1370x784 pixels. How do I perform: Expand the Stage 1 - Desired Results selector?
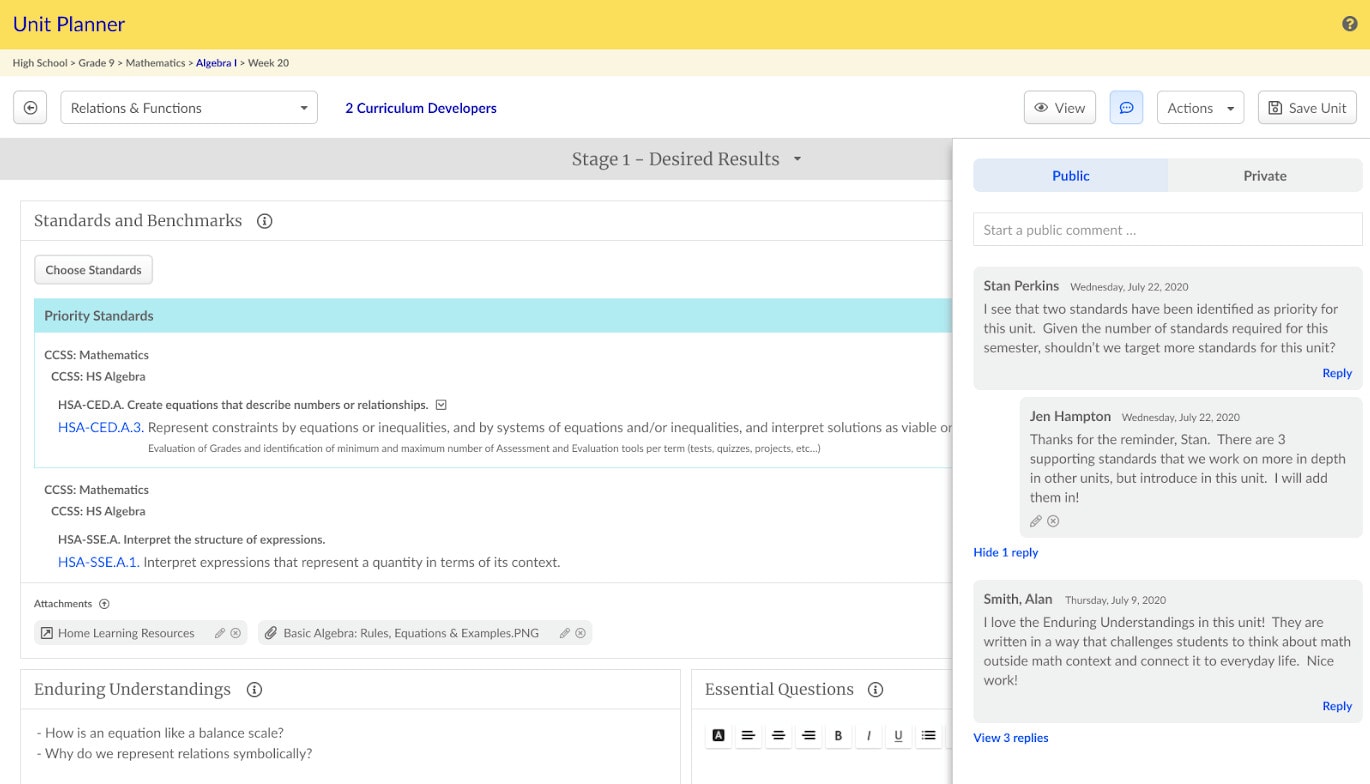click(x=686, y=159)
